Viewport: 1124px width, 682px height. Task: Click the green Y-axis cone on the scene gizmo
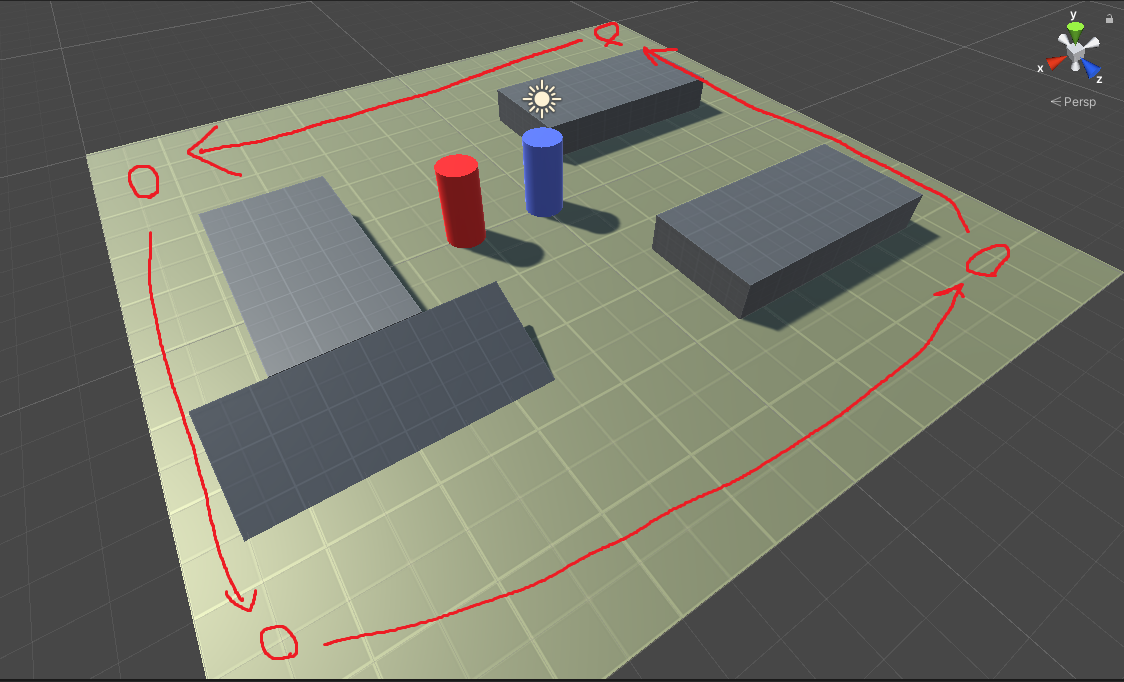click(x=1075, y=28)
